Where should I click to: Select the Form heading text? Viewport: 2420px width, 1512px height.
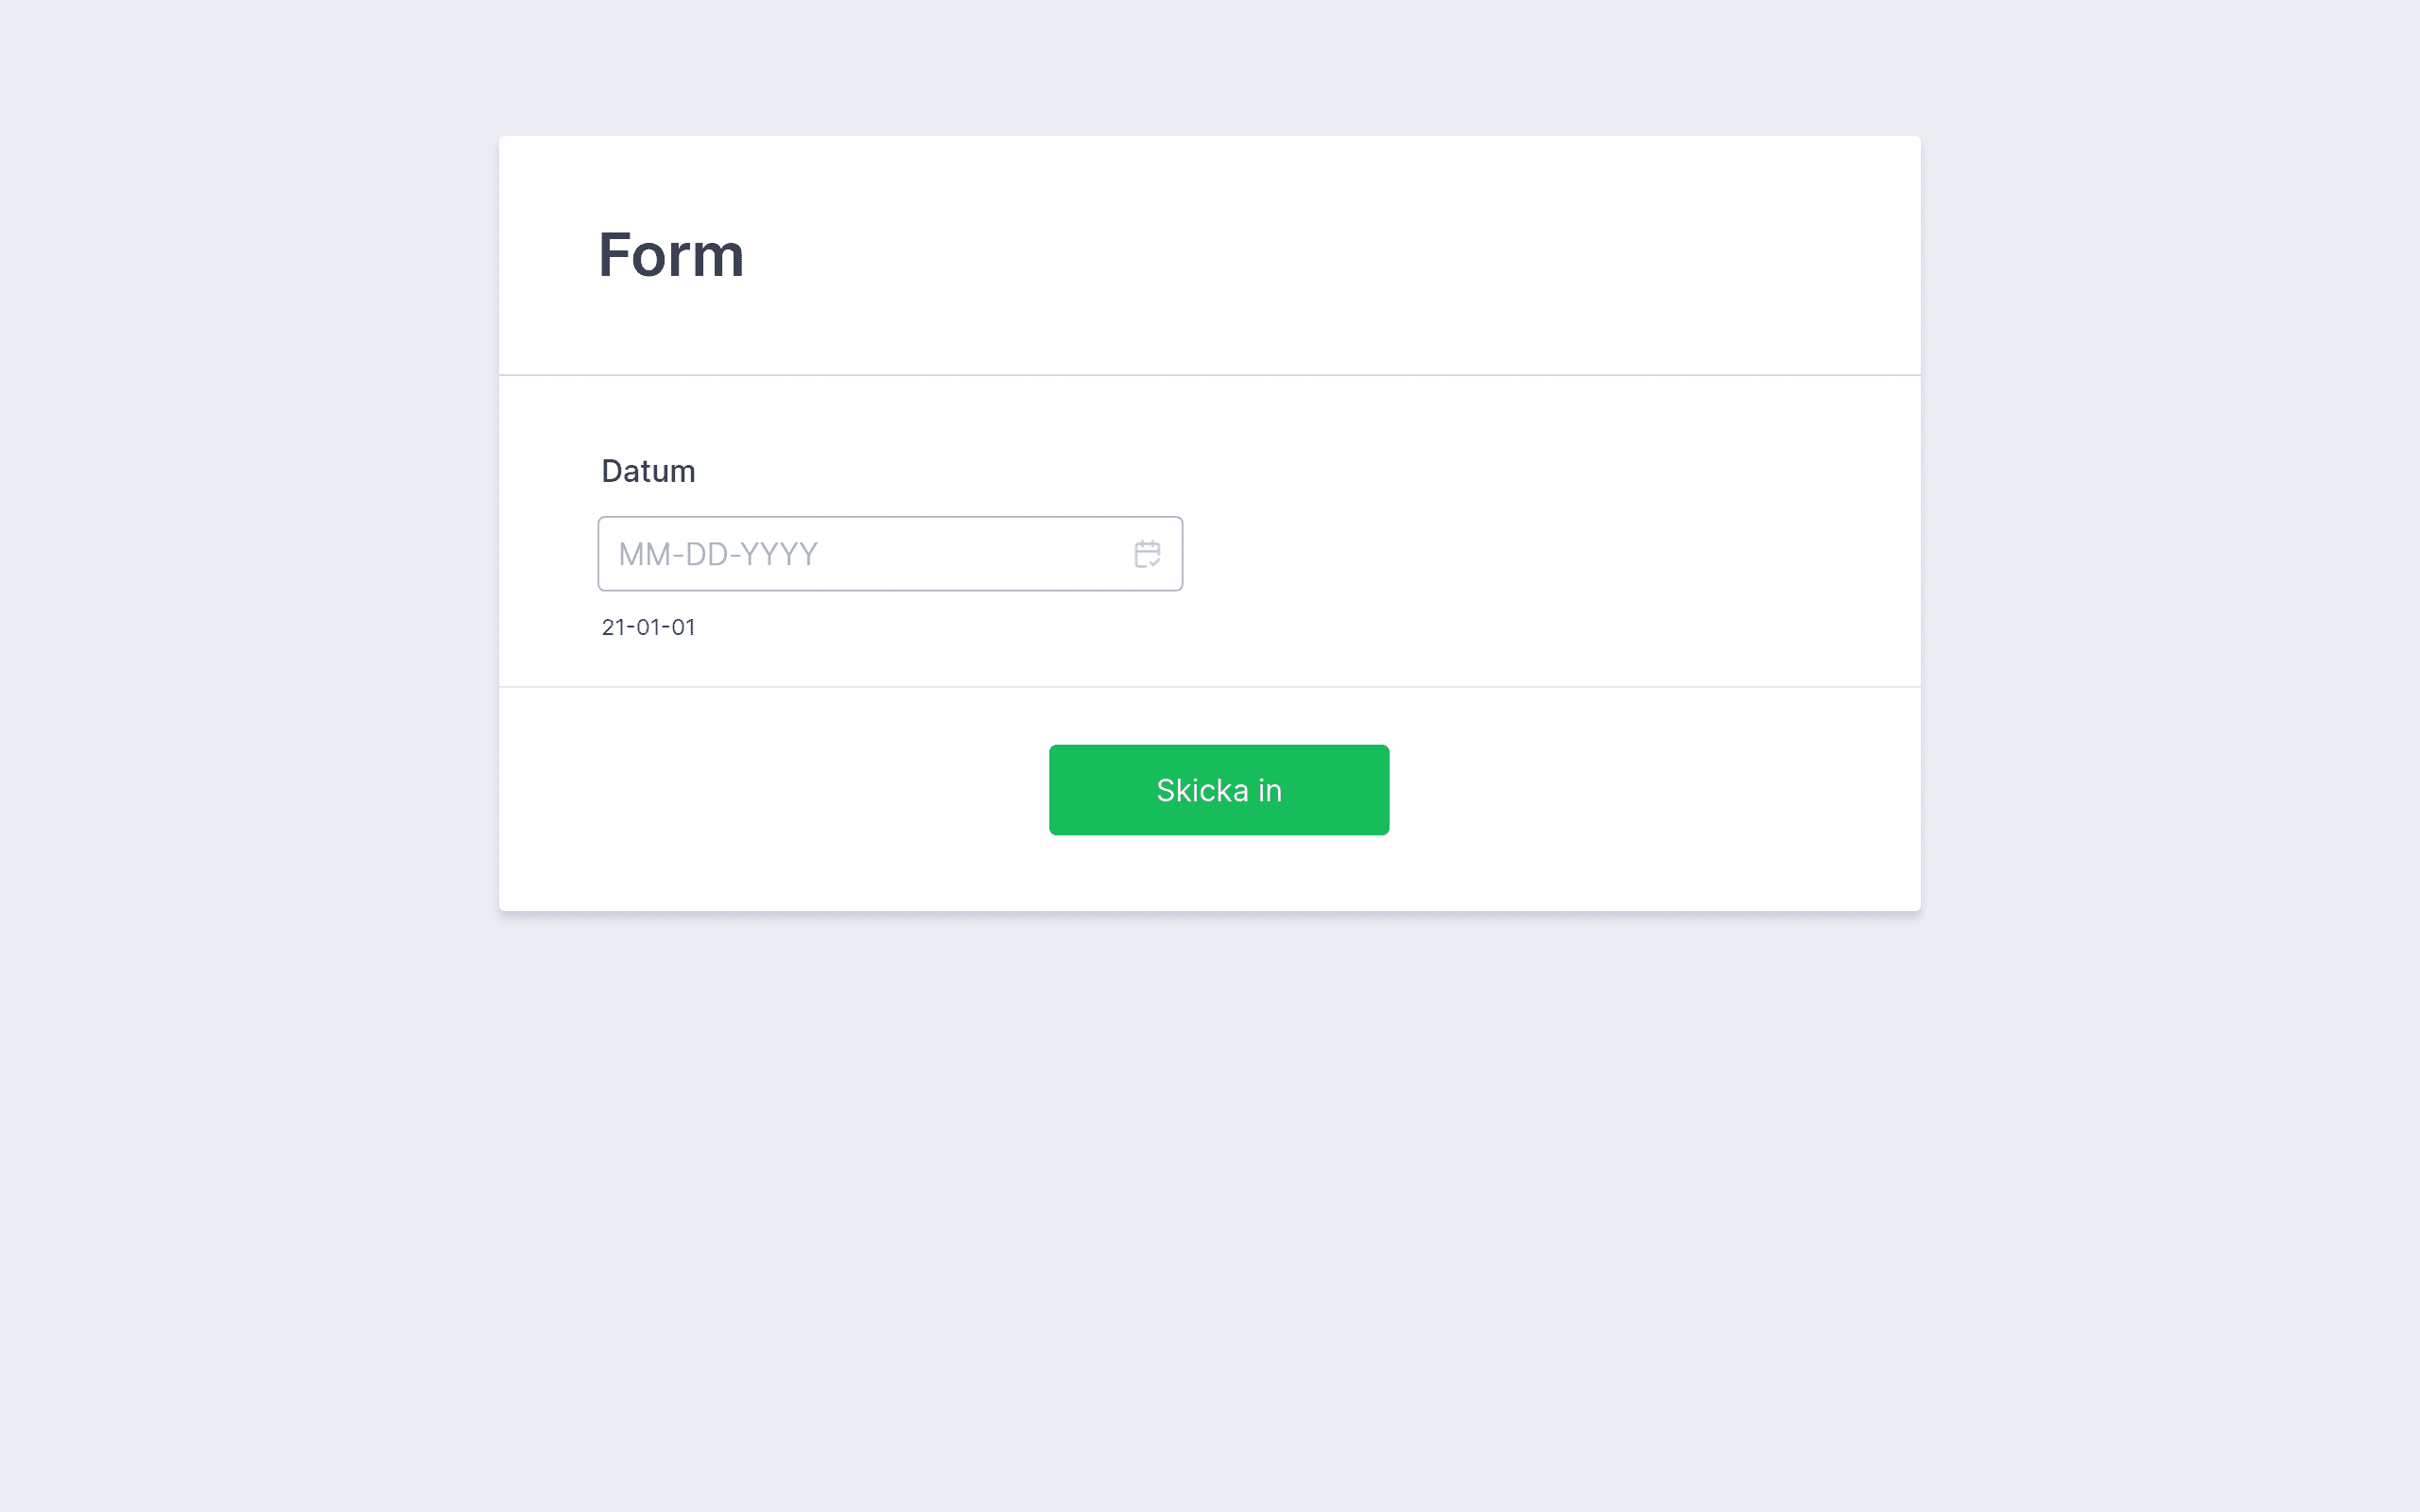coord(671,255)
